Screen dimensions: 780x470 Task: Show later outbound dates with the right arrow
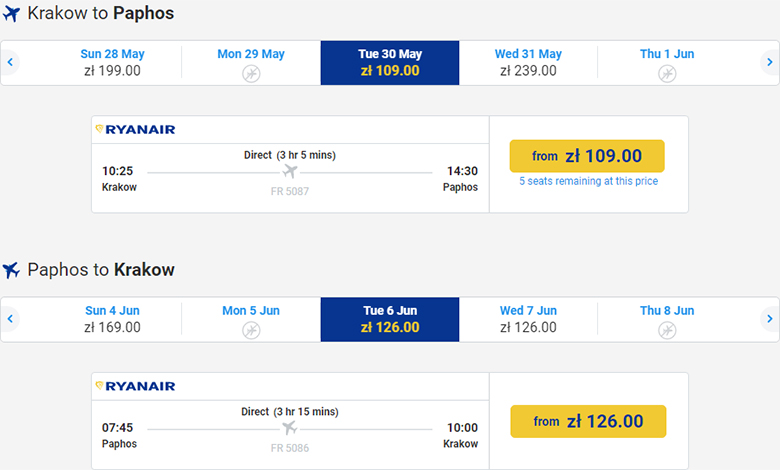[769, 63]
